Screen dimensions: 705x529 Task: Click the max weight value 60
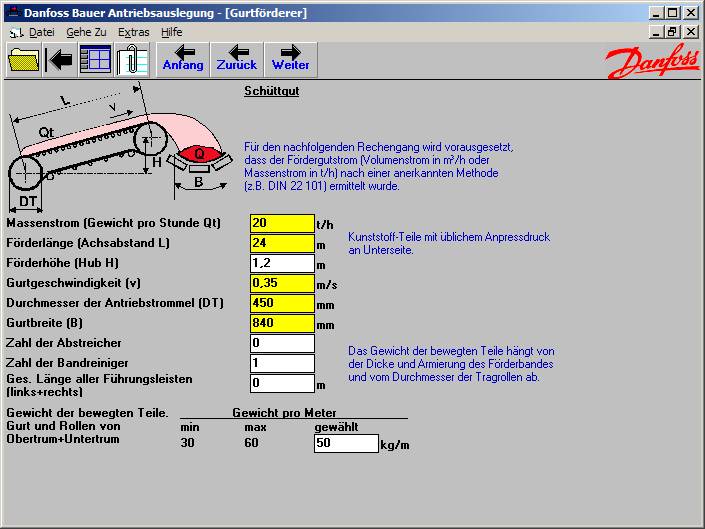pyautogui.click(x=251, y=443)
